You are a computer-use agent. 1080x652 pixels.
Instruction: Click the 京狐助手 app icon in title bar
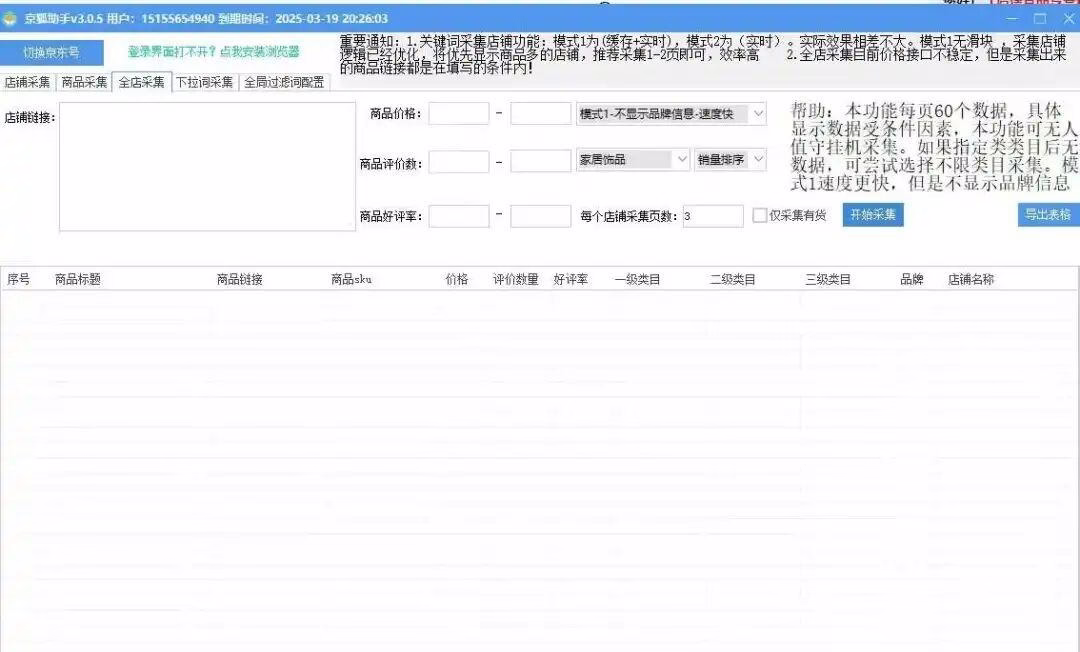[x=11, y=18]
